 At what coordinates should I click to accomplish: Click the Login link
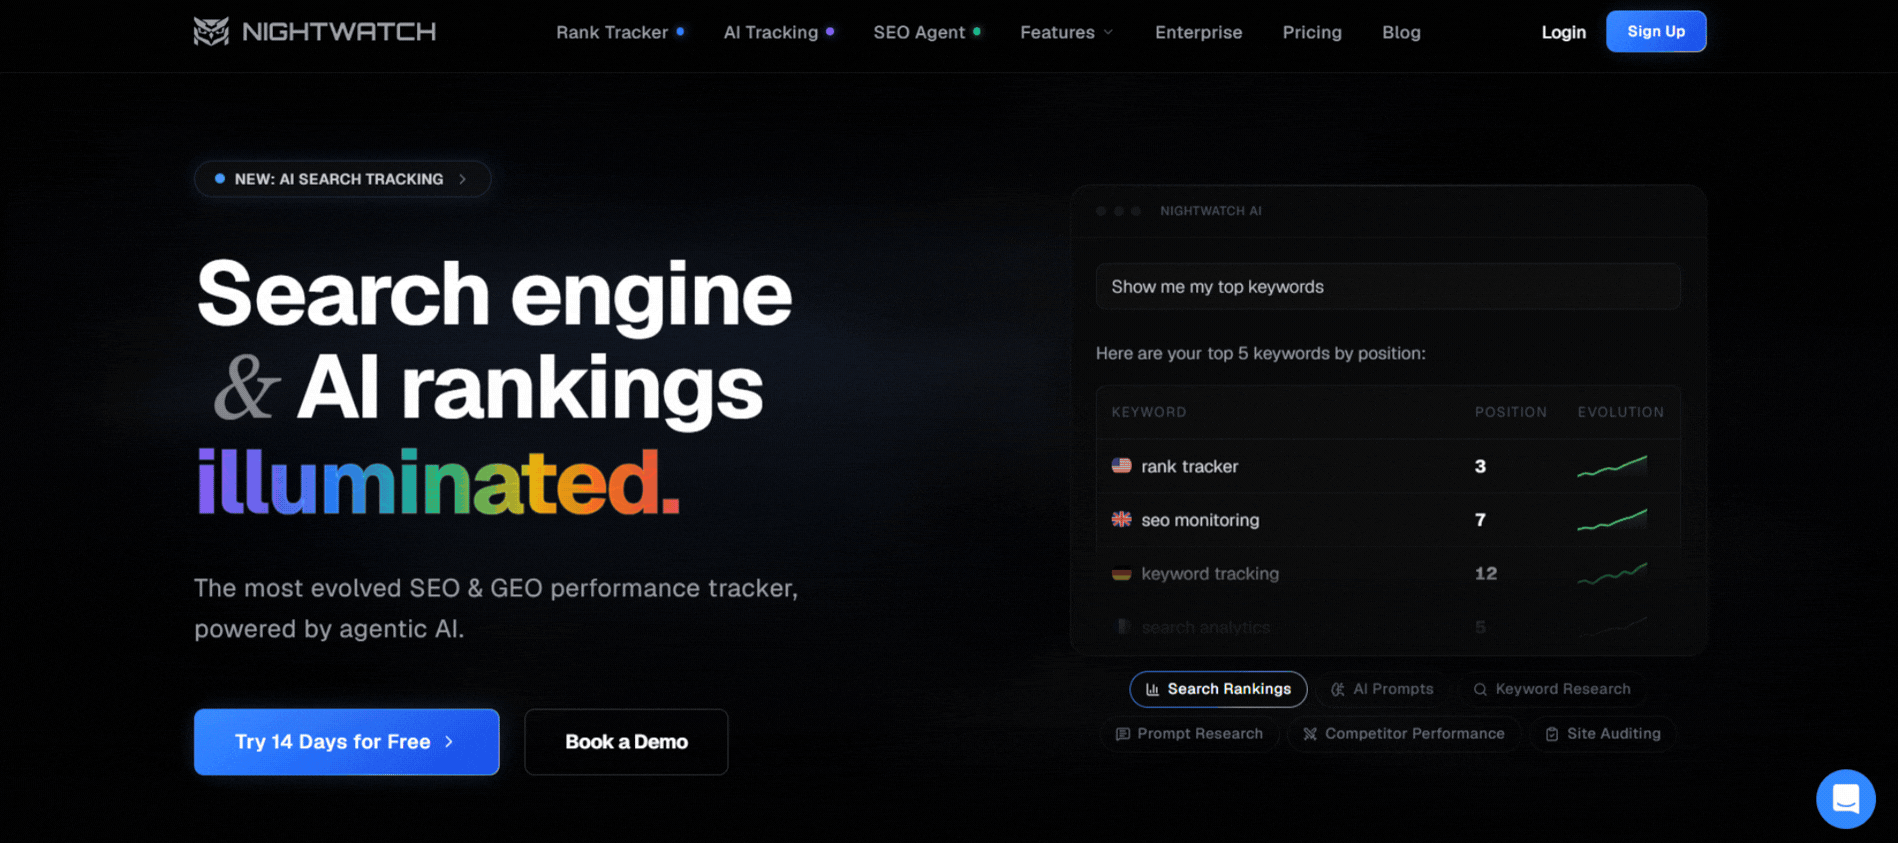1563,32
